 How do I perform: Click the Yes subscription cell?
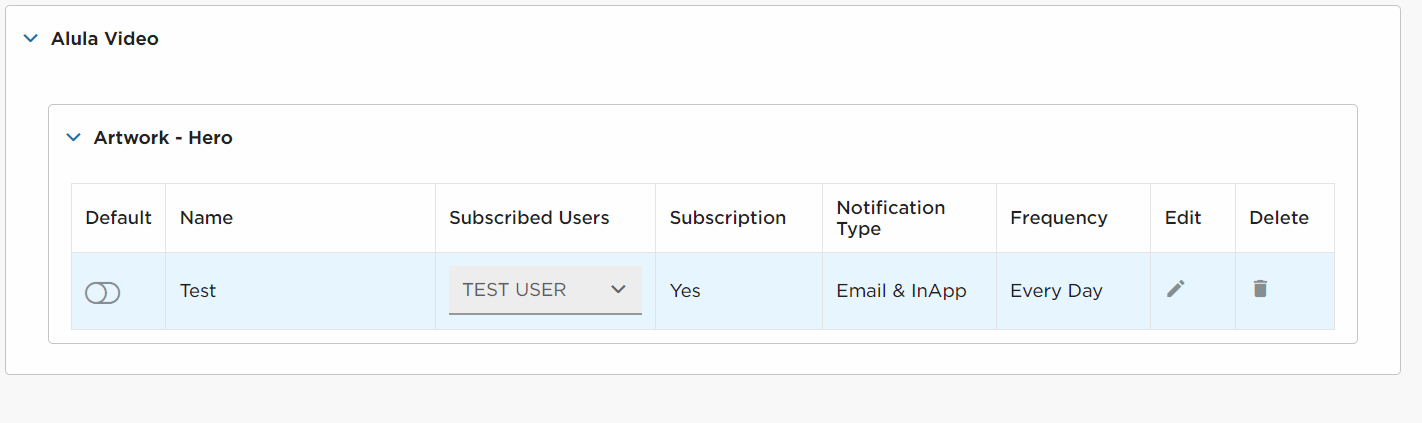685,291
